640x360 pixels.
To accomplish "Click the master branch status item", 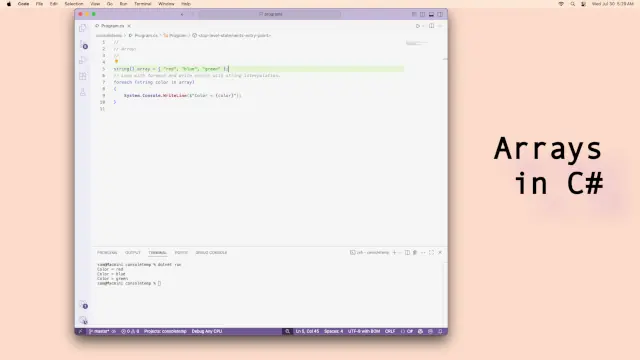I will [x=99, y=331].
